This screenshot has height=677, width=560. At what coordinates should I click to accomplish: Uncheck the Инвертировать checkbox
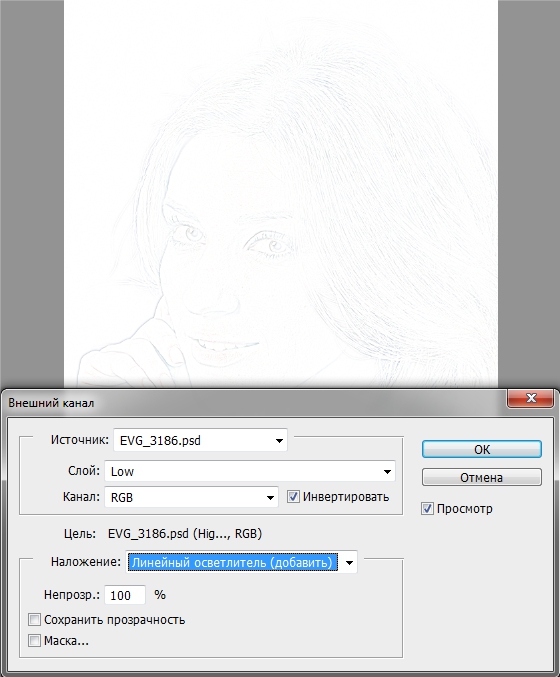pos(293,497)
